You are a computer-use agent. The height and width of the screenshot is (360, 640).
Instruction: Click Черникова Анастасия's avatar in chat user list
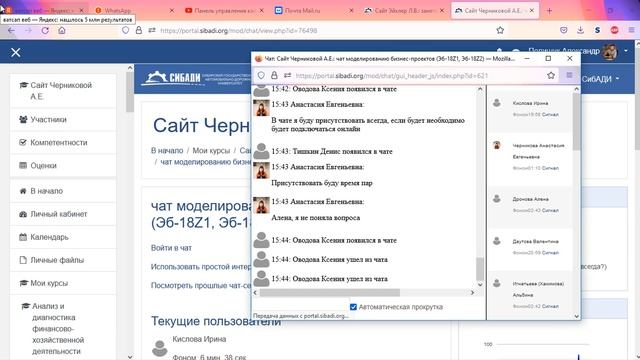point(497,145)
